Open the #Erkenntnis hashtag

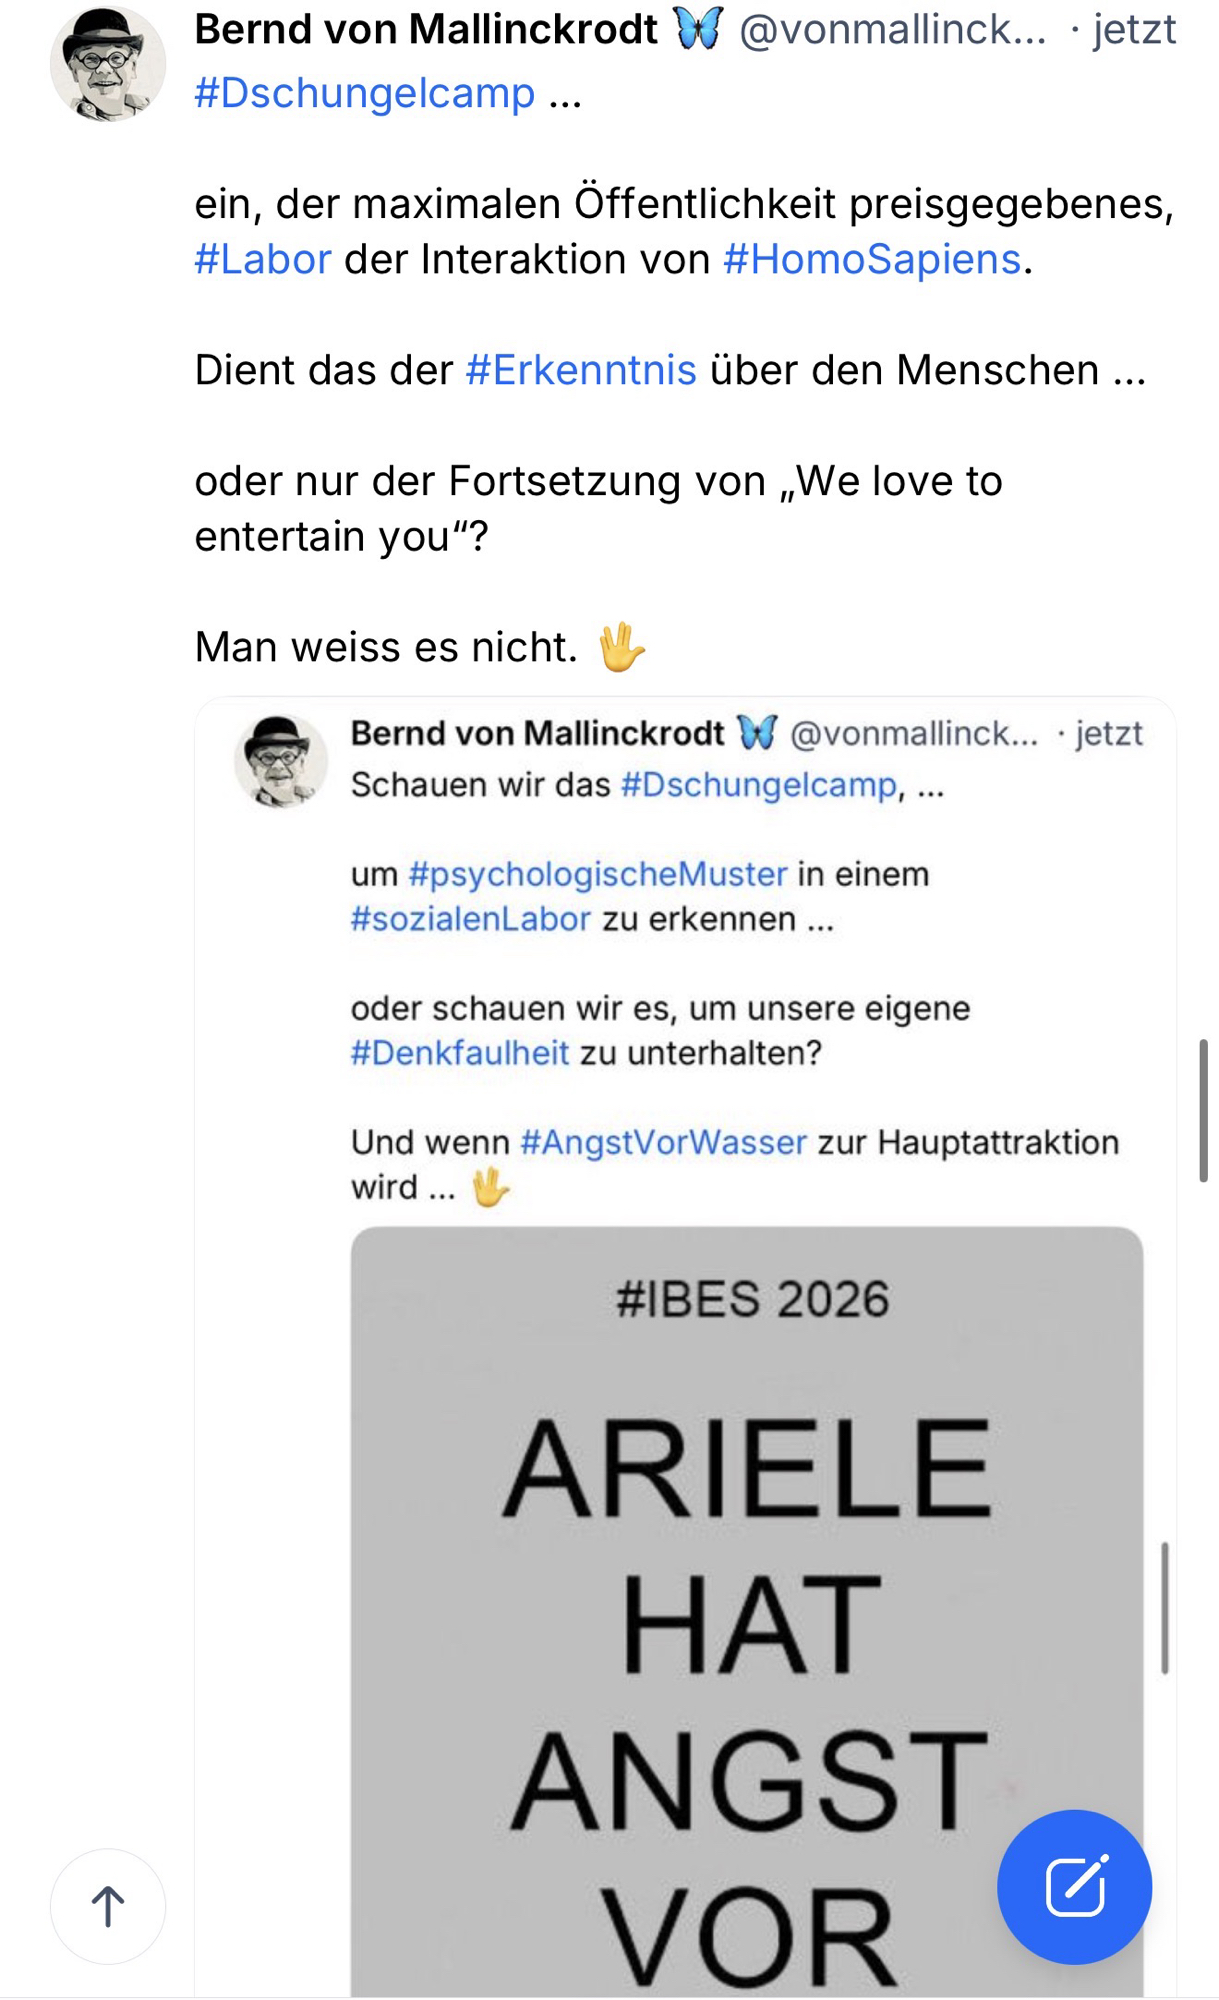(x=581, y=370)
